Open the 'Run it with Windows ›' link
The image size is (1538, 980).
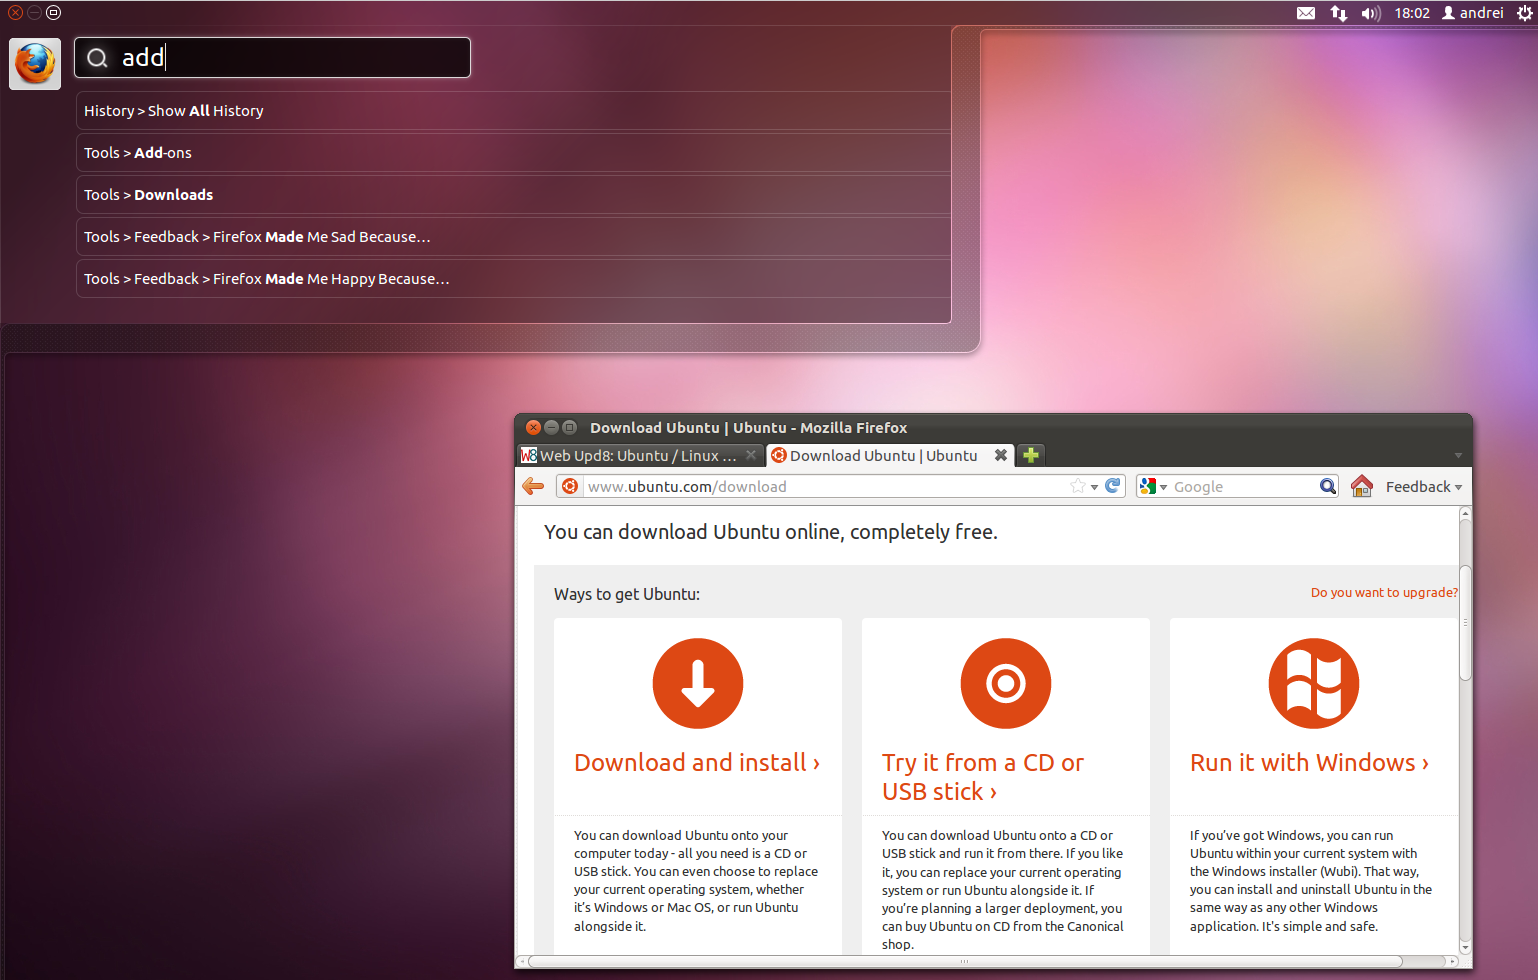coord(1309,763)
